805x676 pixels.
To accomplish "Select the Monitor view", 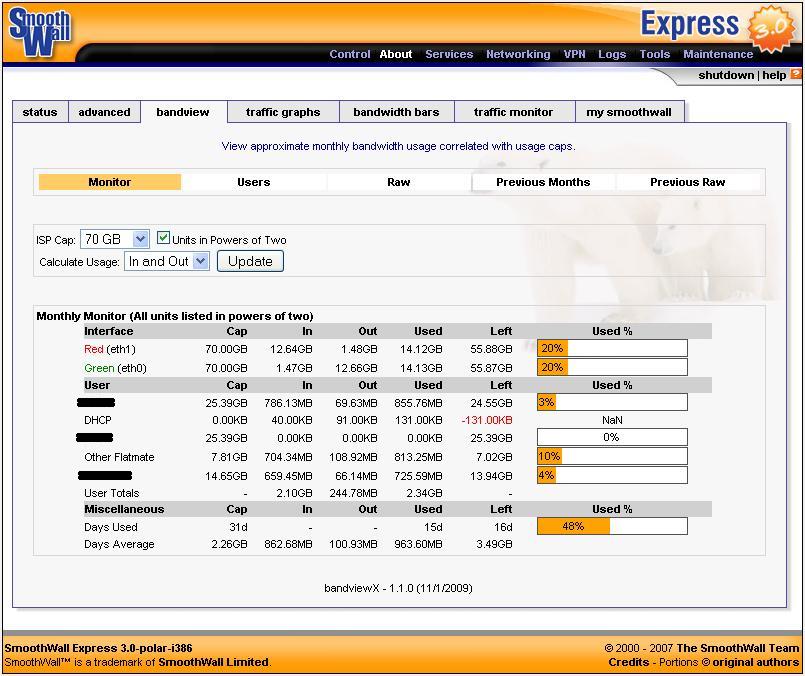I will tap(109, 182).
